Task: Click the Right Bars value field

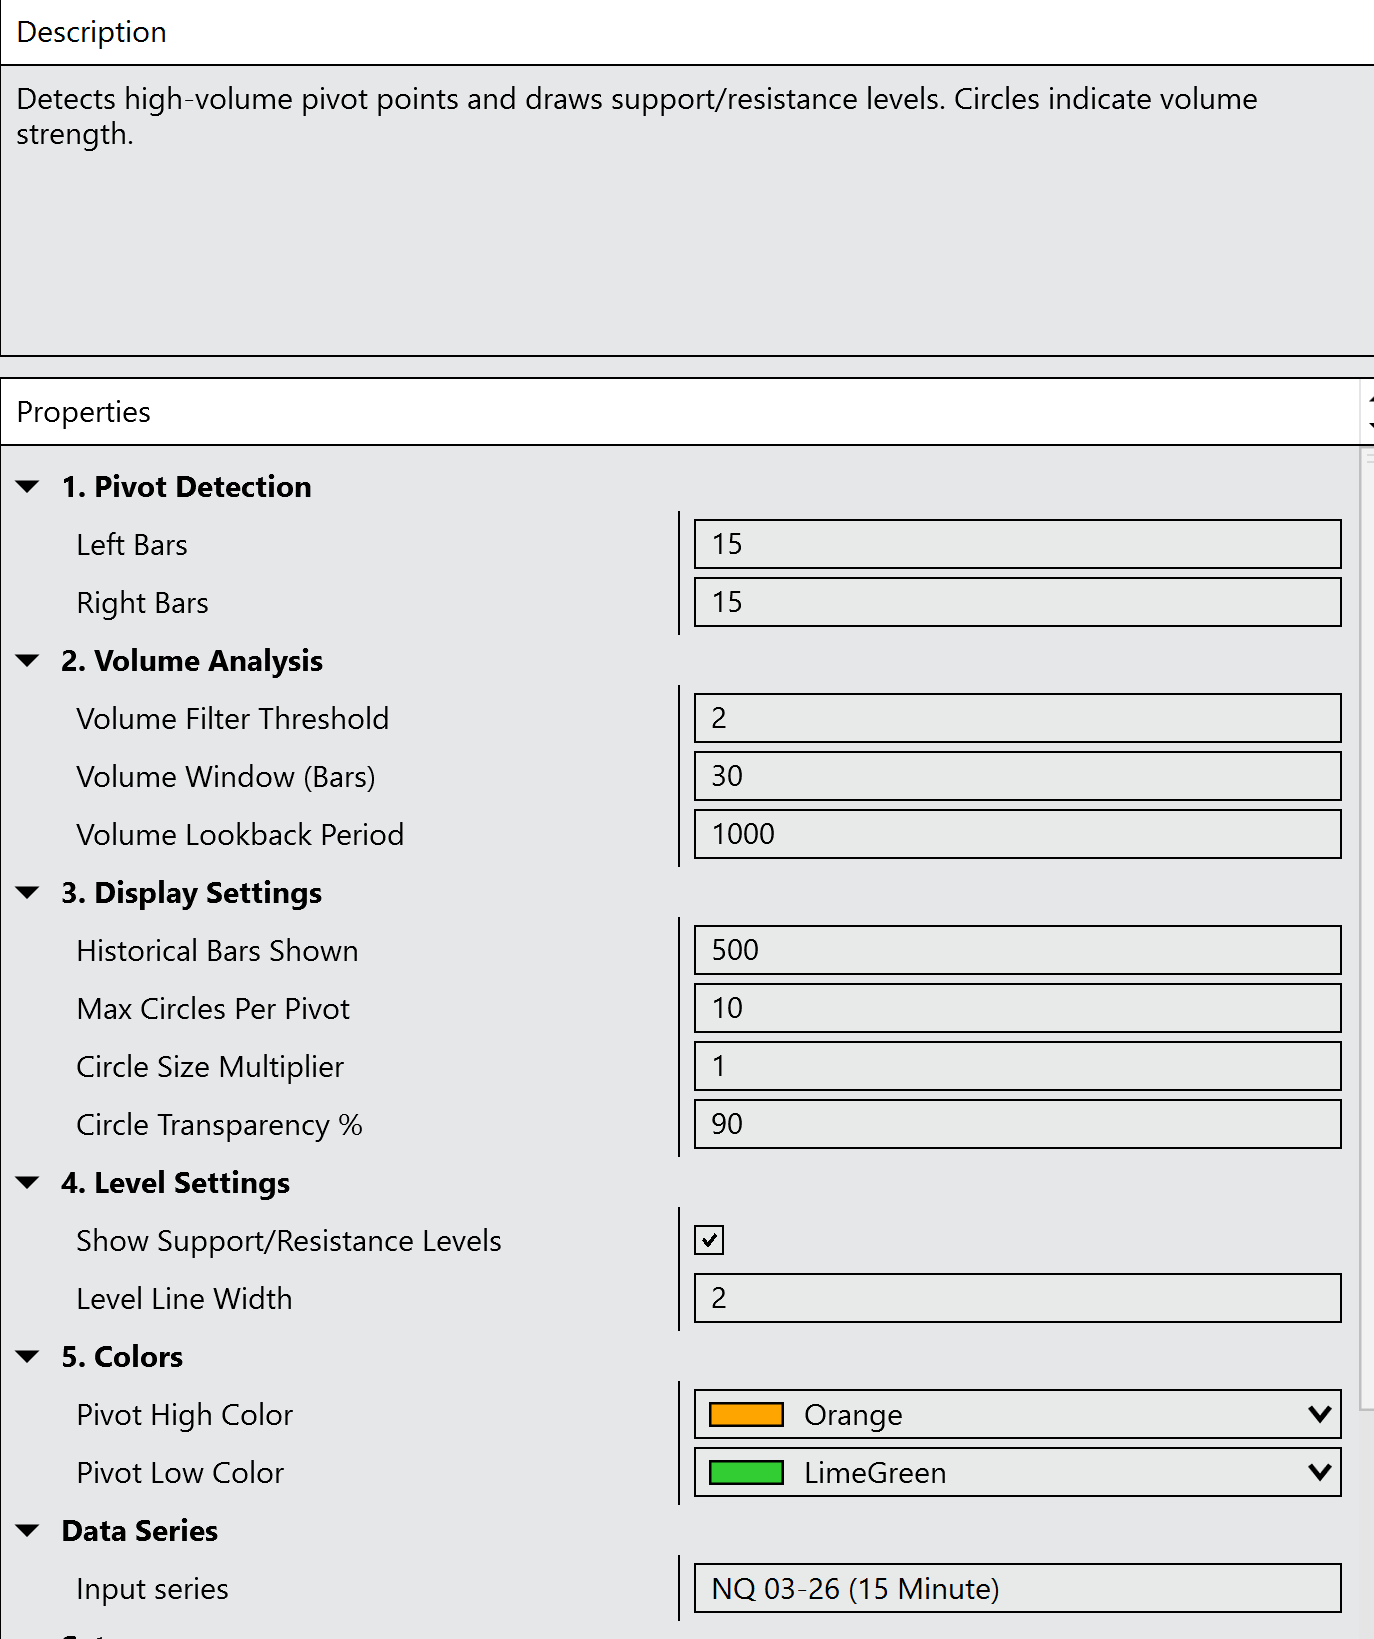Action: pos(1016,602)
